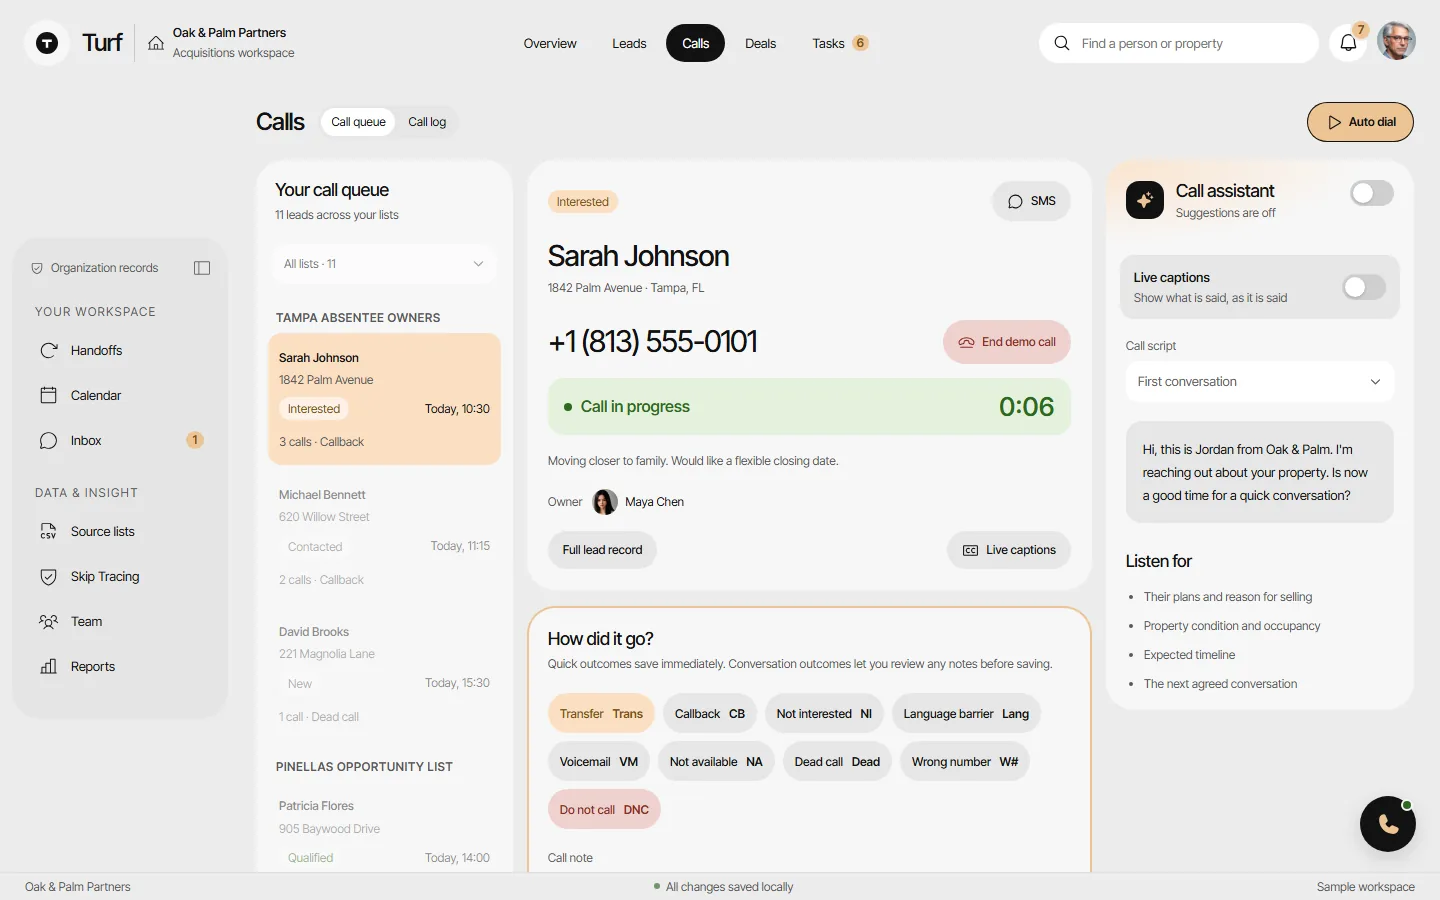
Task: Open the Call script dropdown
Action: tap(1260, 382)
